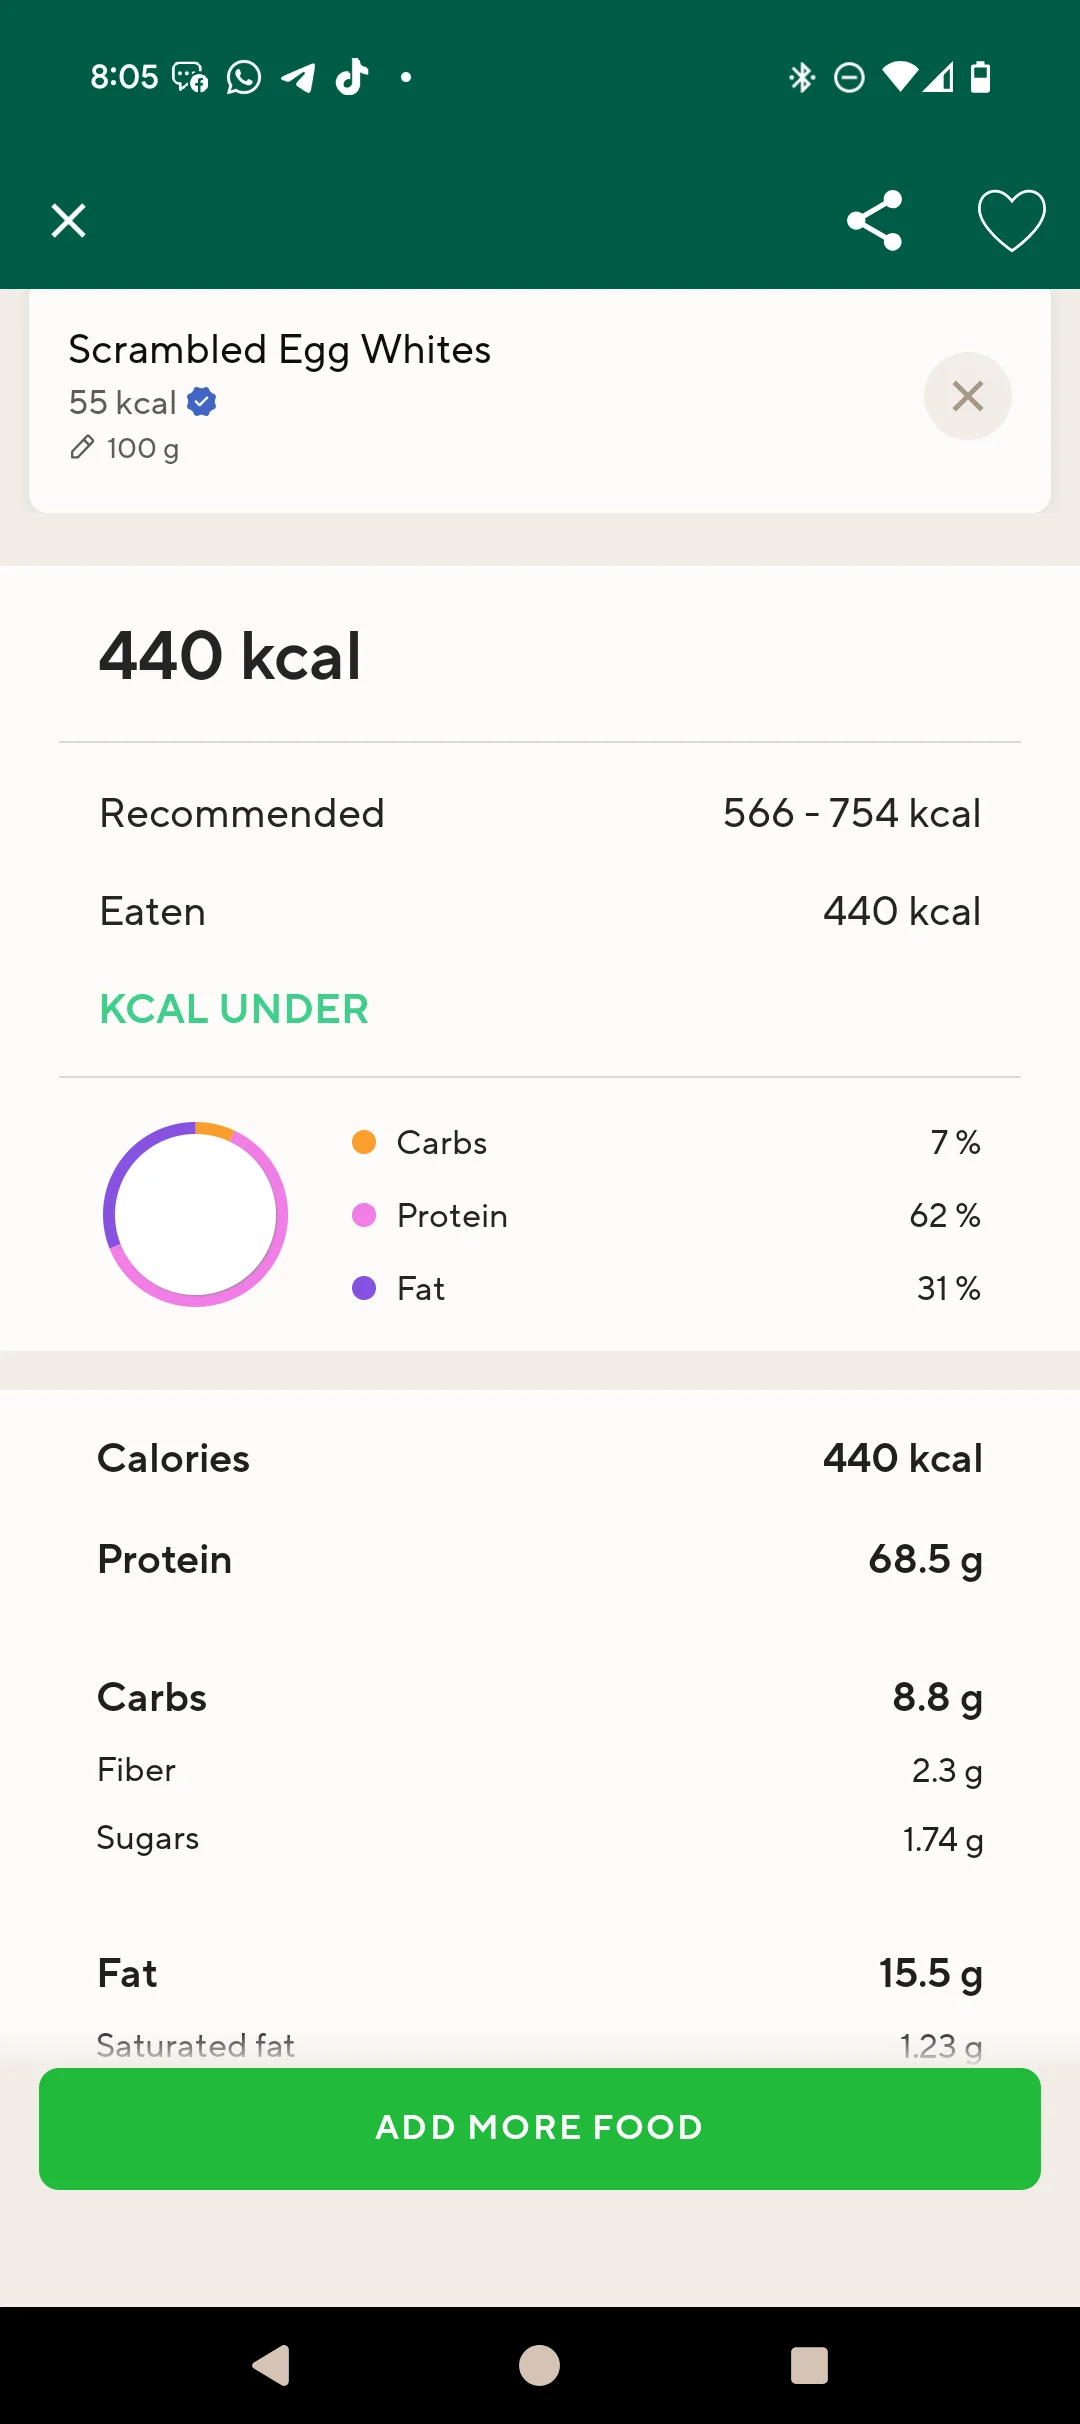The image size is (1080, 2424).
Task: Tap the orange Carbs color dot
Action: [364, 1142]
